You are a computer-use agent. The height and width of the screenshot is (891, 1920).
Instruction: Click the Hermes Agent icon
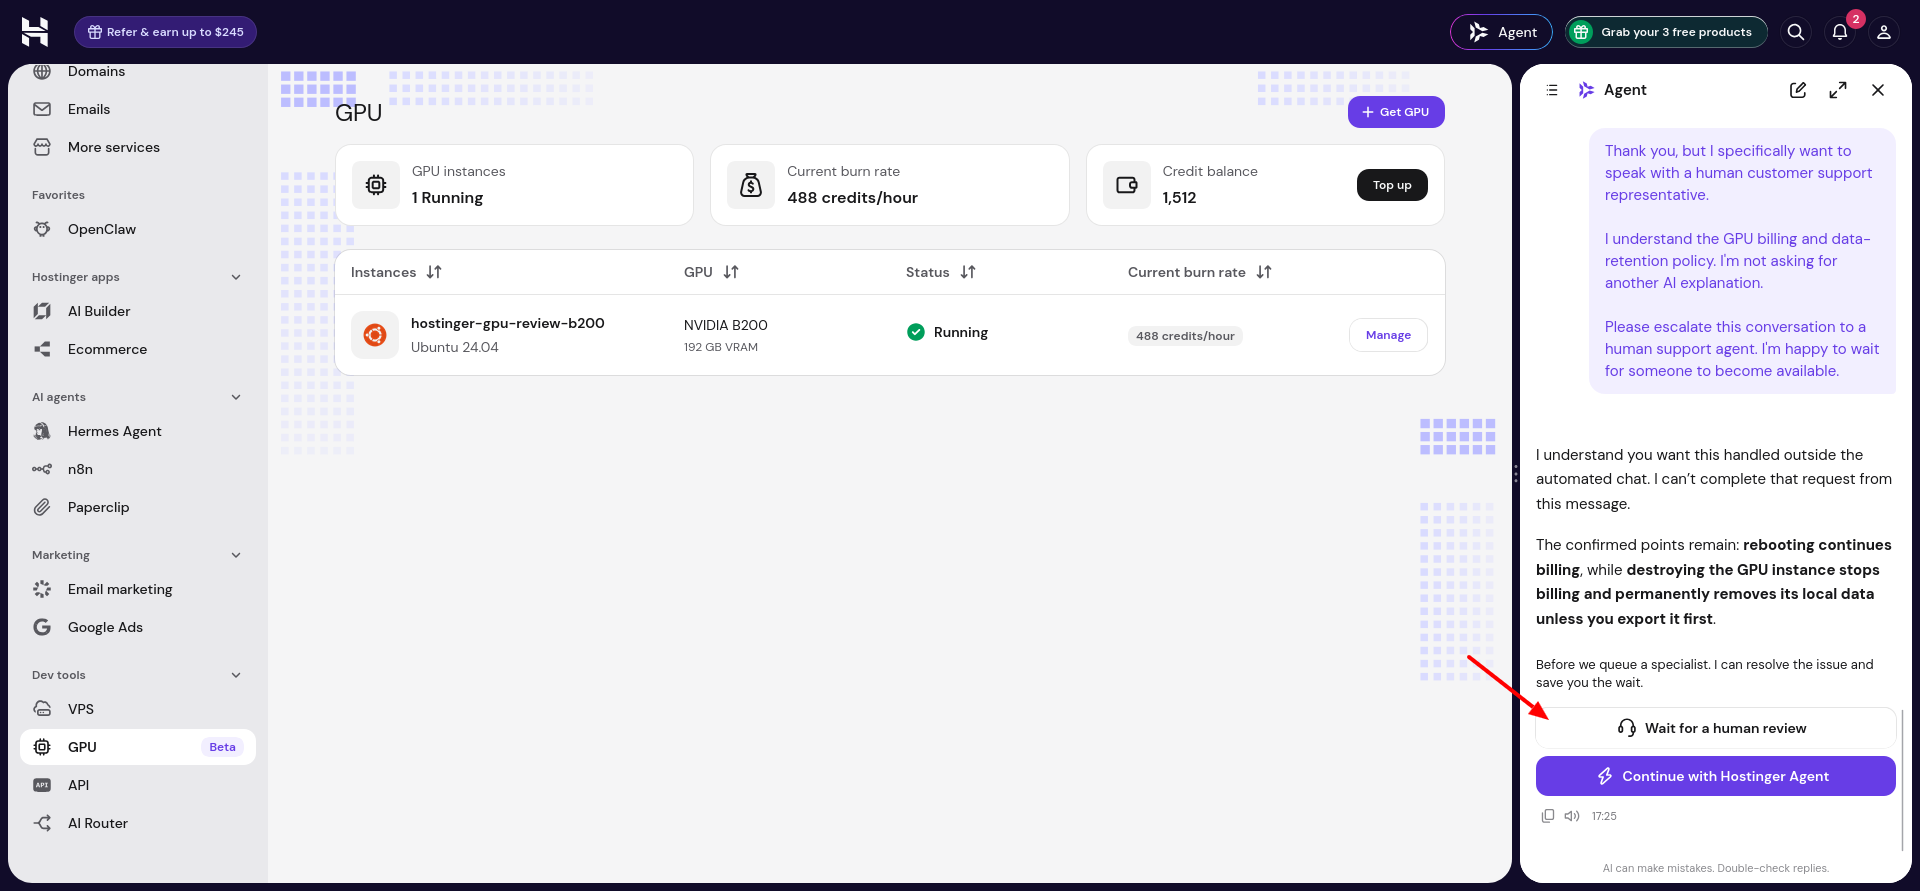click(42, 431)
